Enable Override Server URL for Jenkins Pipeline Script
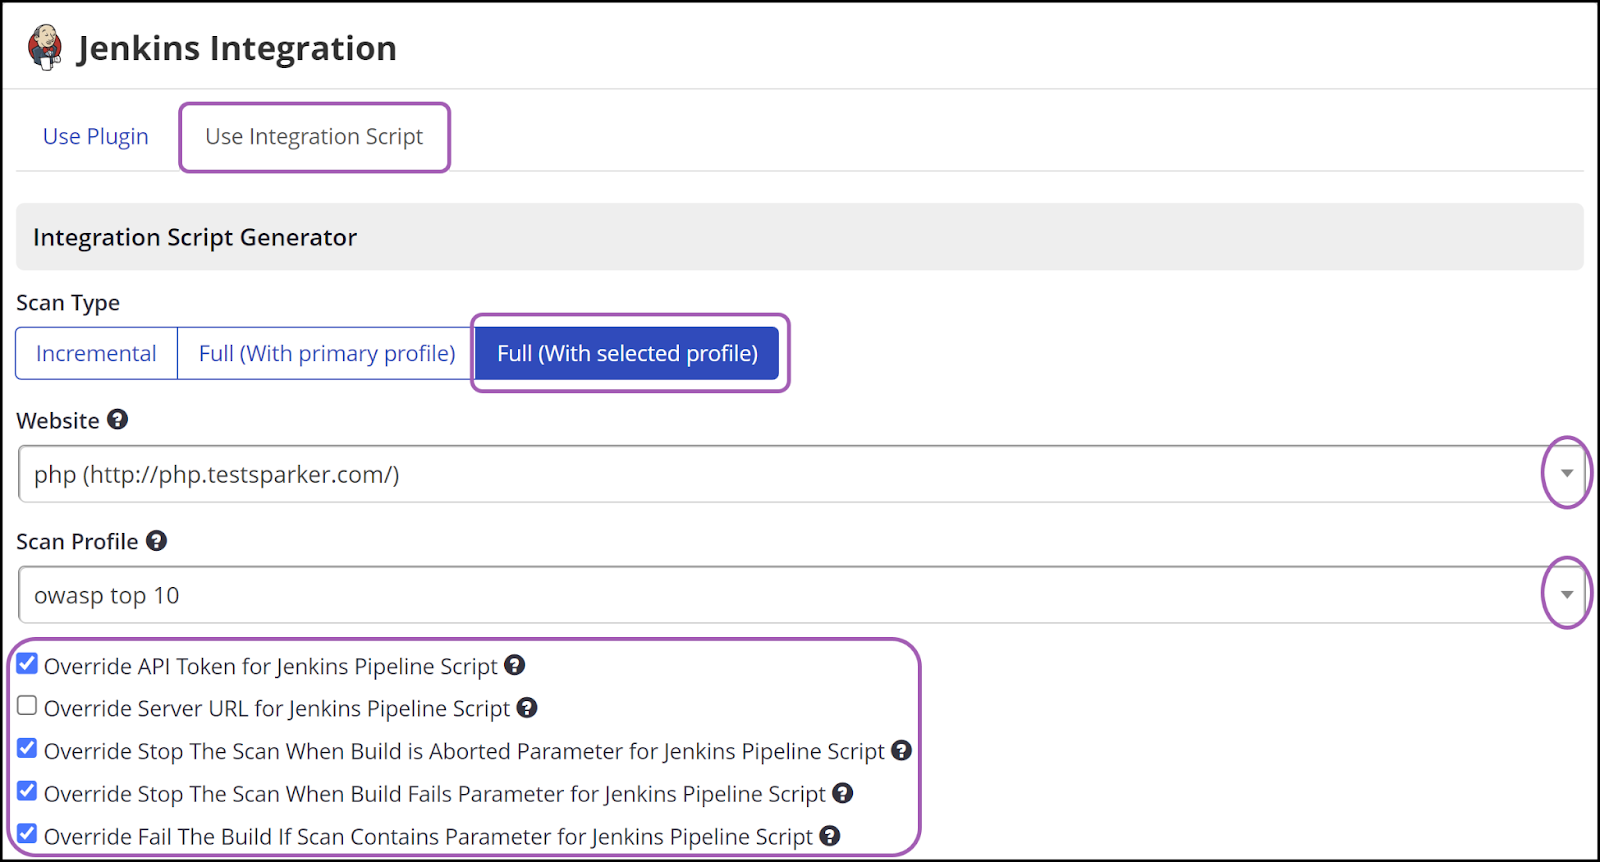 pos(26,705)
